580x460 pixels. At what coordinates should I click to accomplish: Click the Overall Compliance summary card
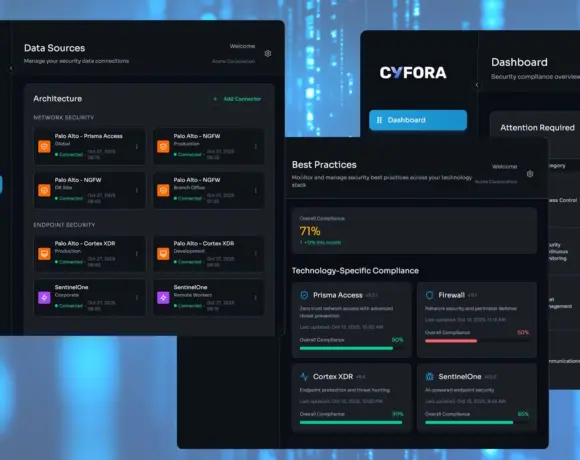[x=414, y=231]
